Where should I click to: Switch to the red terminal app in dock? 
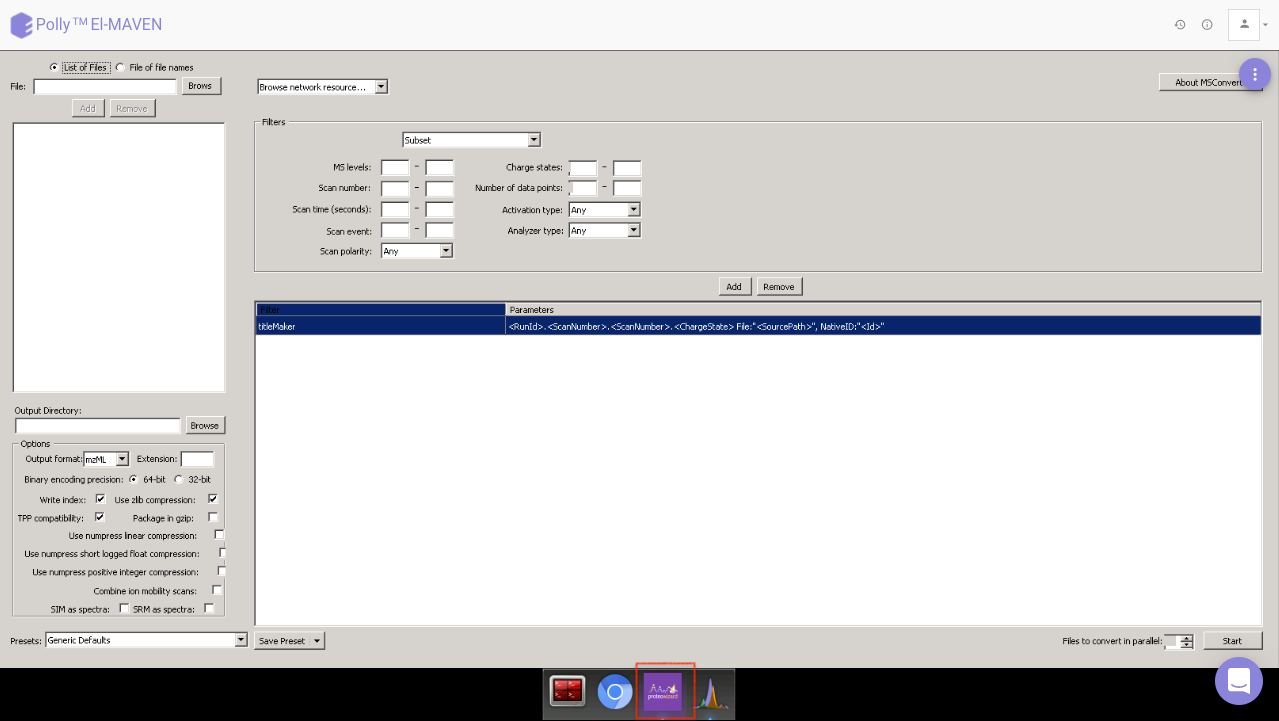pyautogui.click(x=567, y=692)
